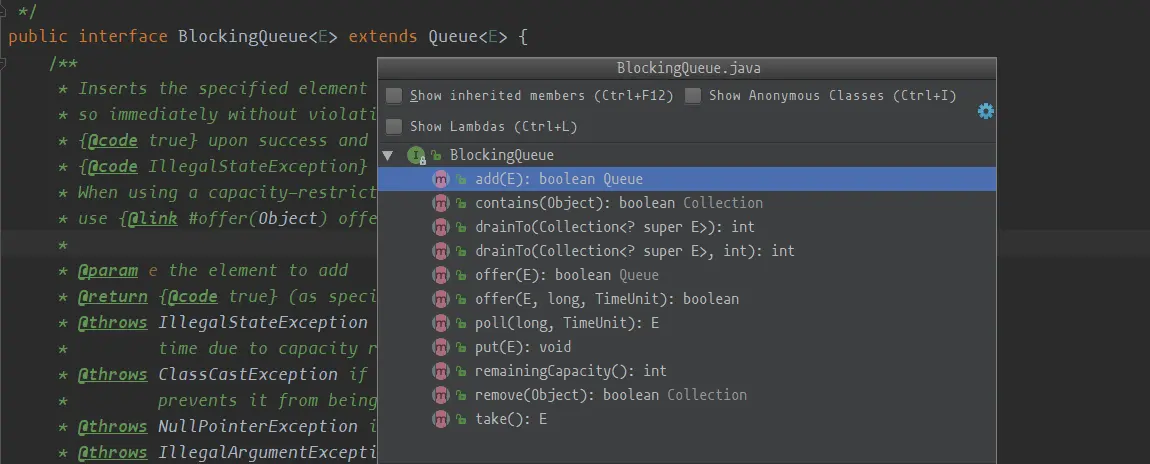The height and width of the screenshot is (464, 1150).
Task: Click @throws ClassCastException line
Action: pos(223,375)
